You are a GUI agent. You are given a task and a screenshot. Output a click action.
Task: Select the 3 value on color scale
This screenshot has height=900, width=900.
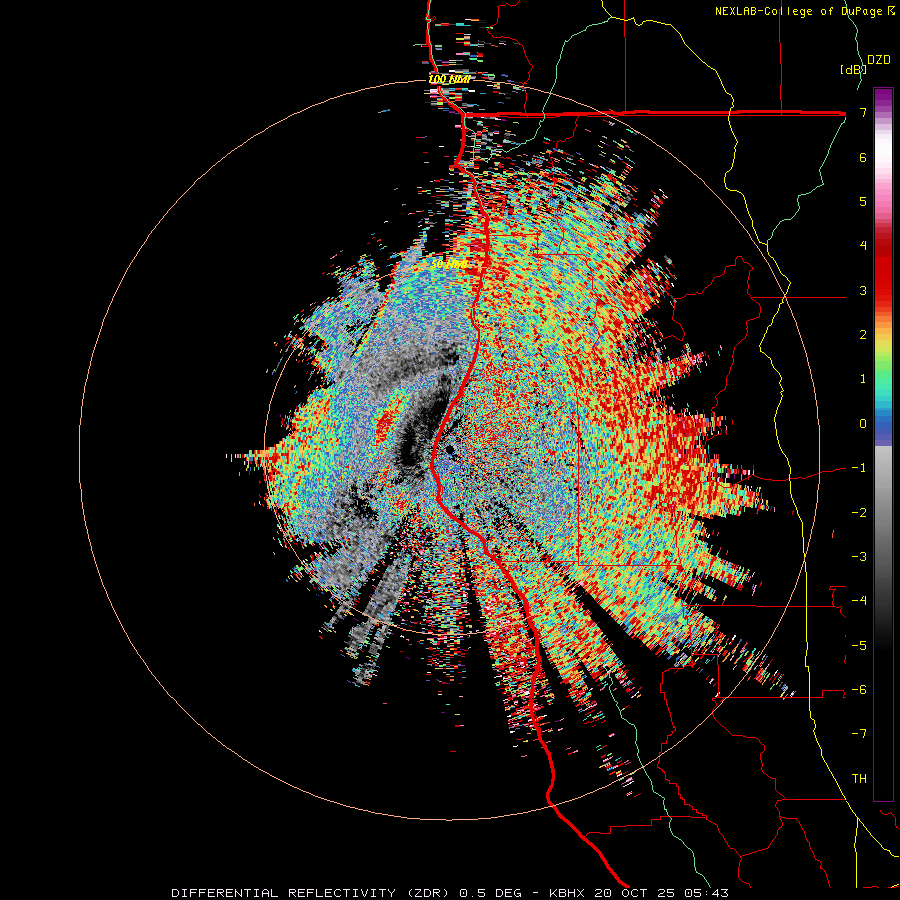863,290
